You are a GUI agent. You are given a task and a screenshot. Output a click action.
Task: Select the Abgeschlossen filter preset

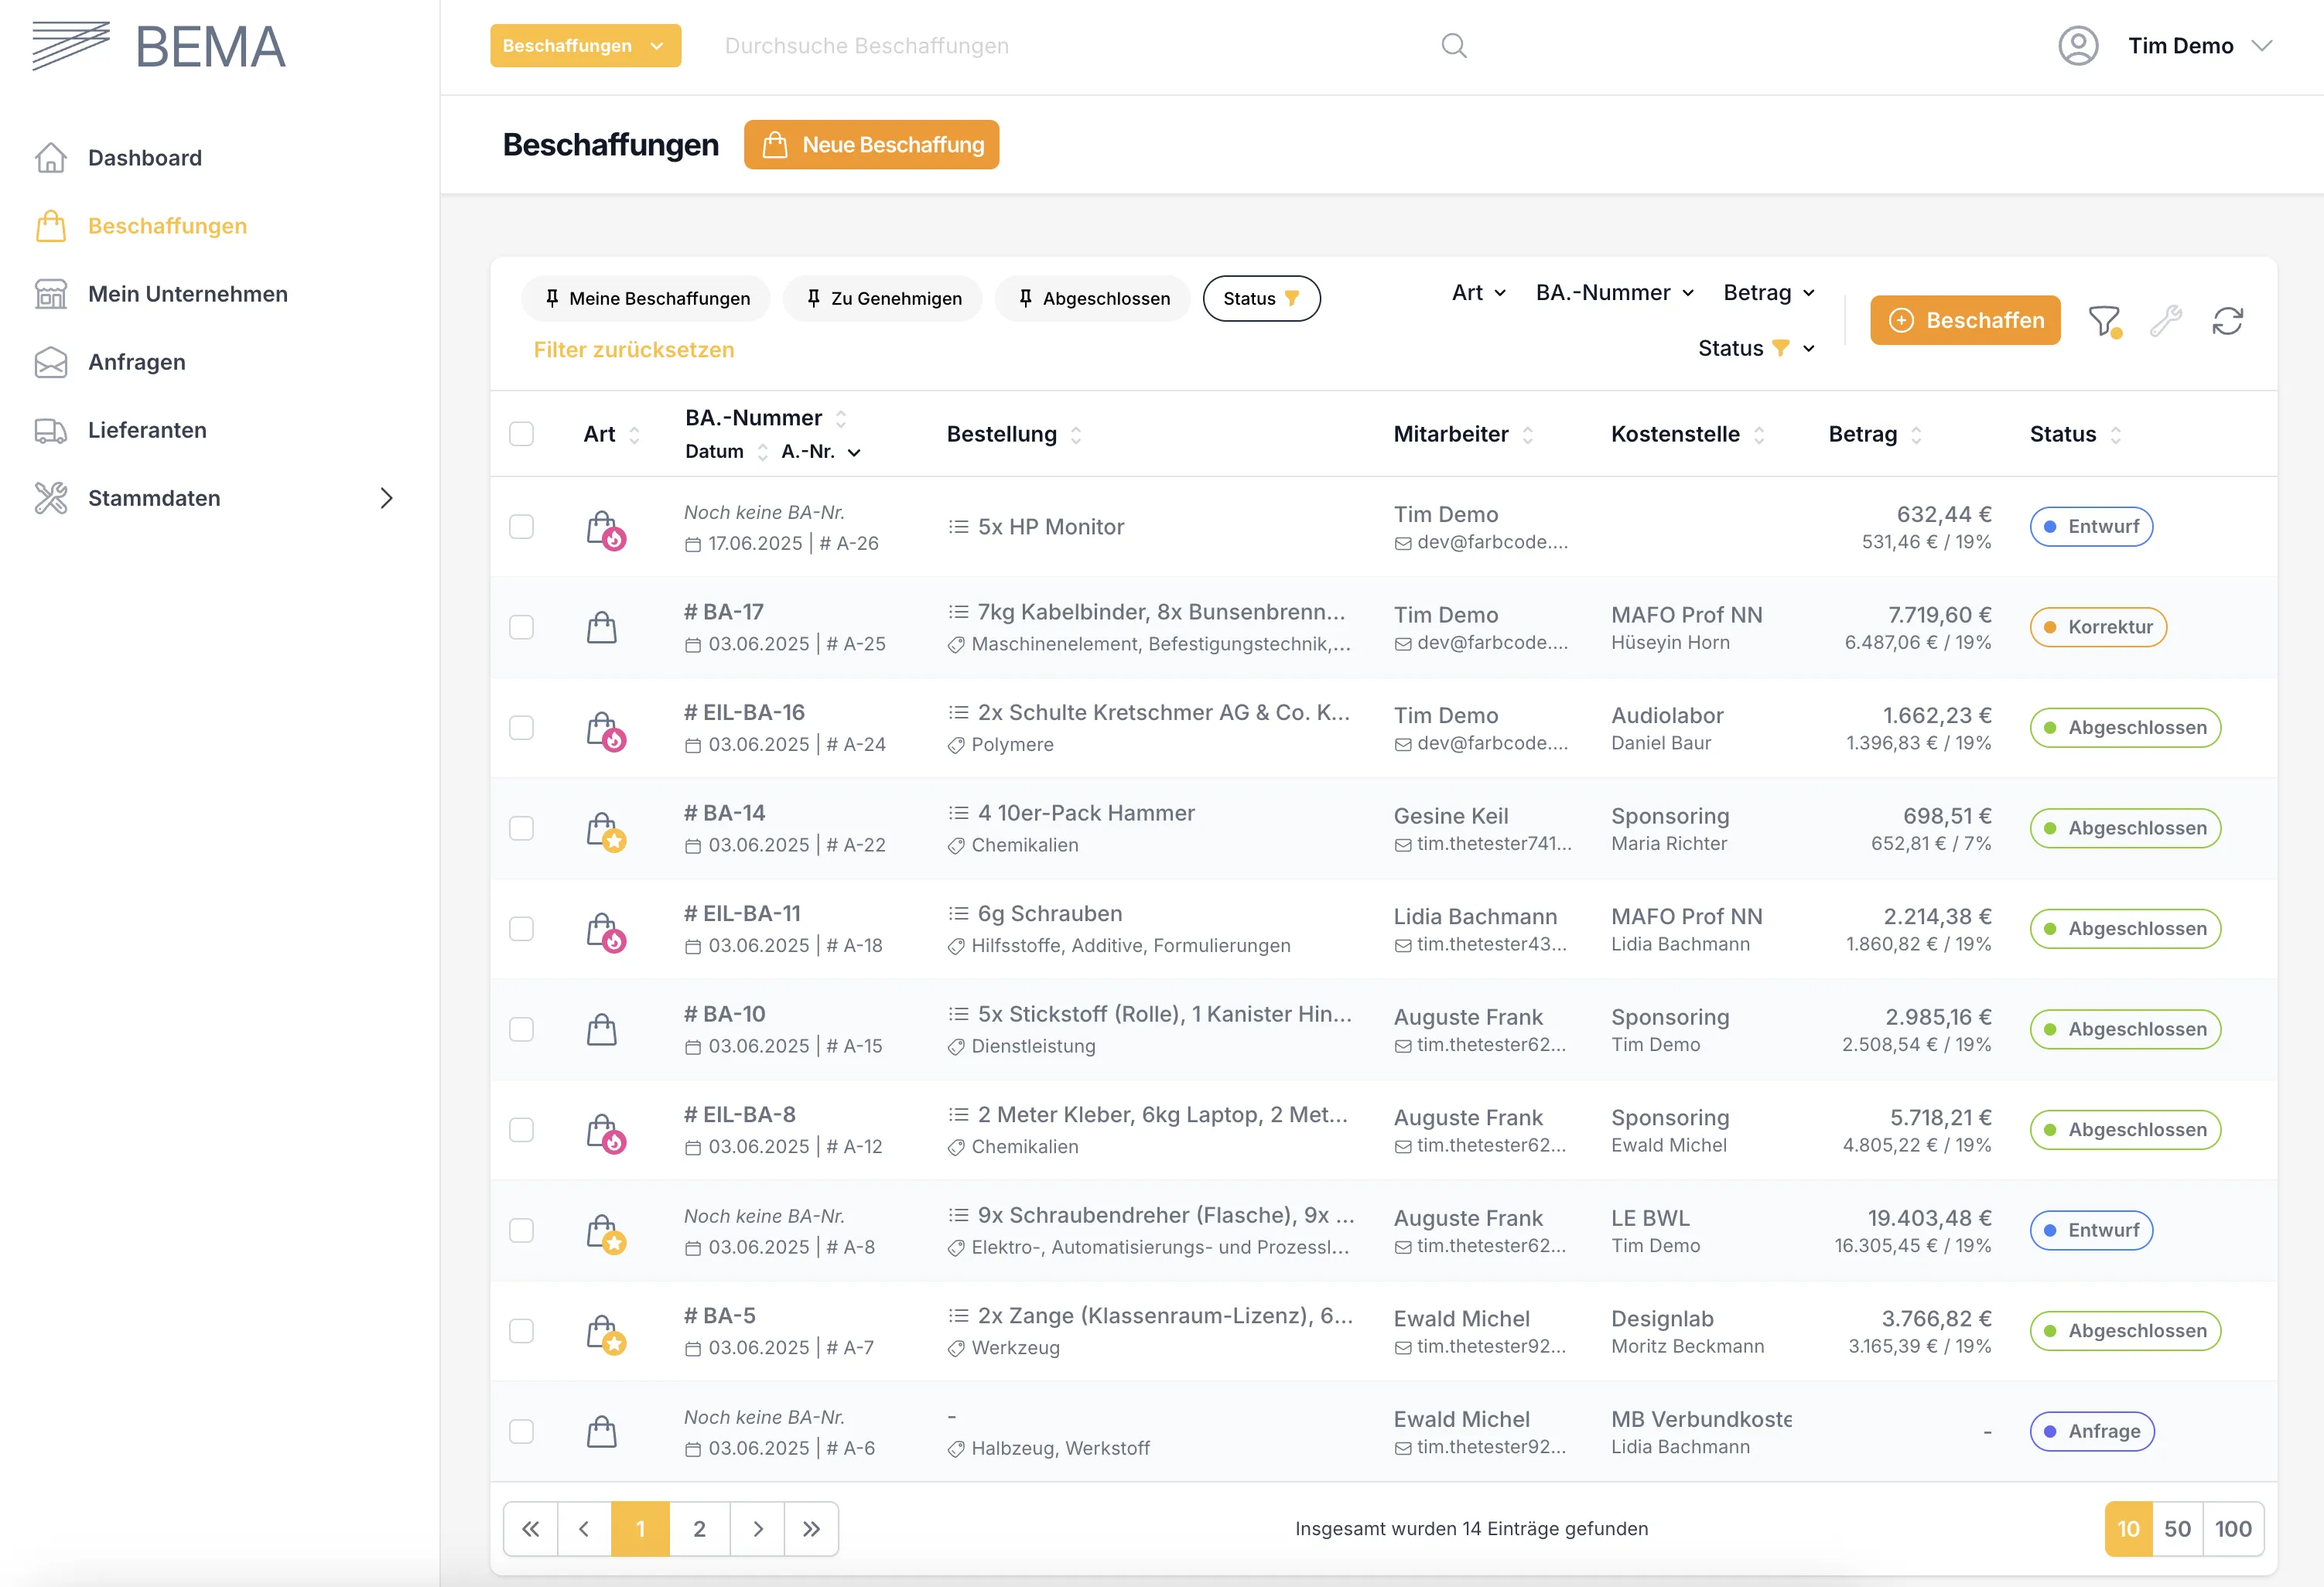click(x=1093, y=299)
